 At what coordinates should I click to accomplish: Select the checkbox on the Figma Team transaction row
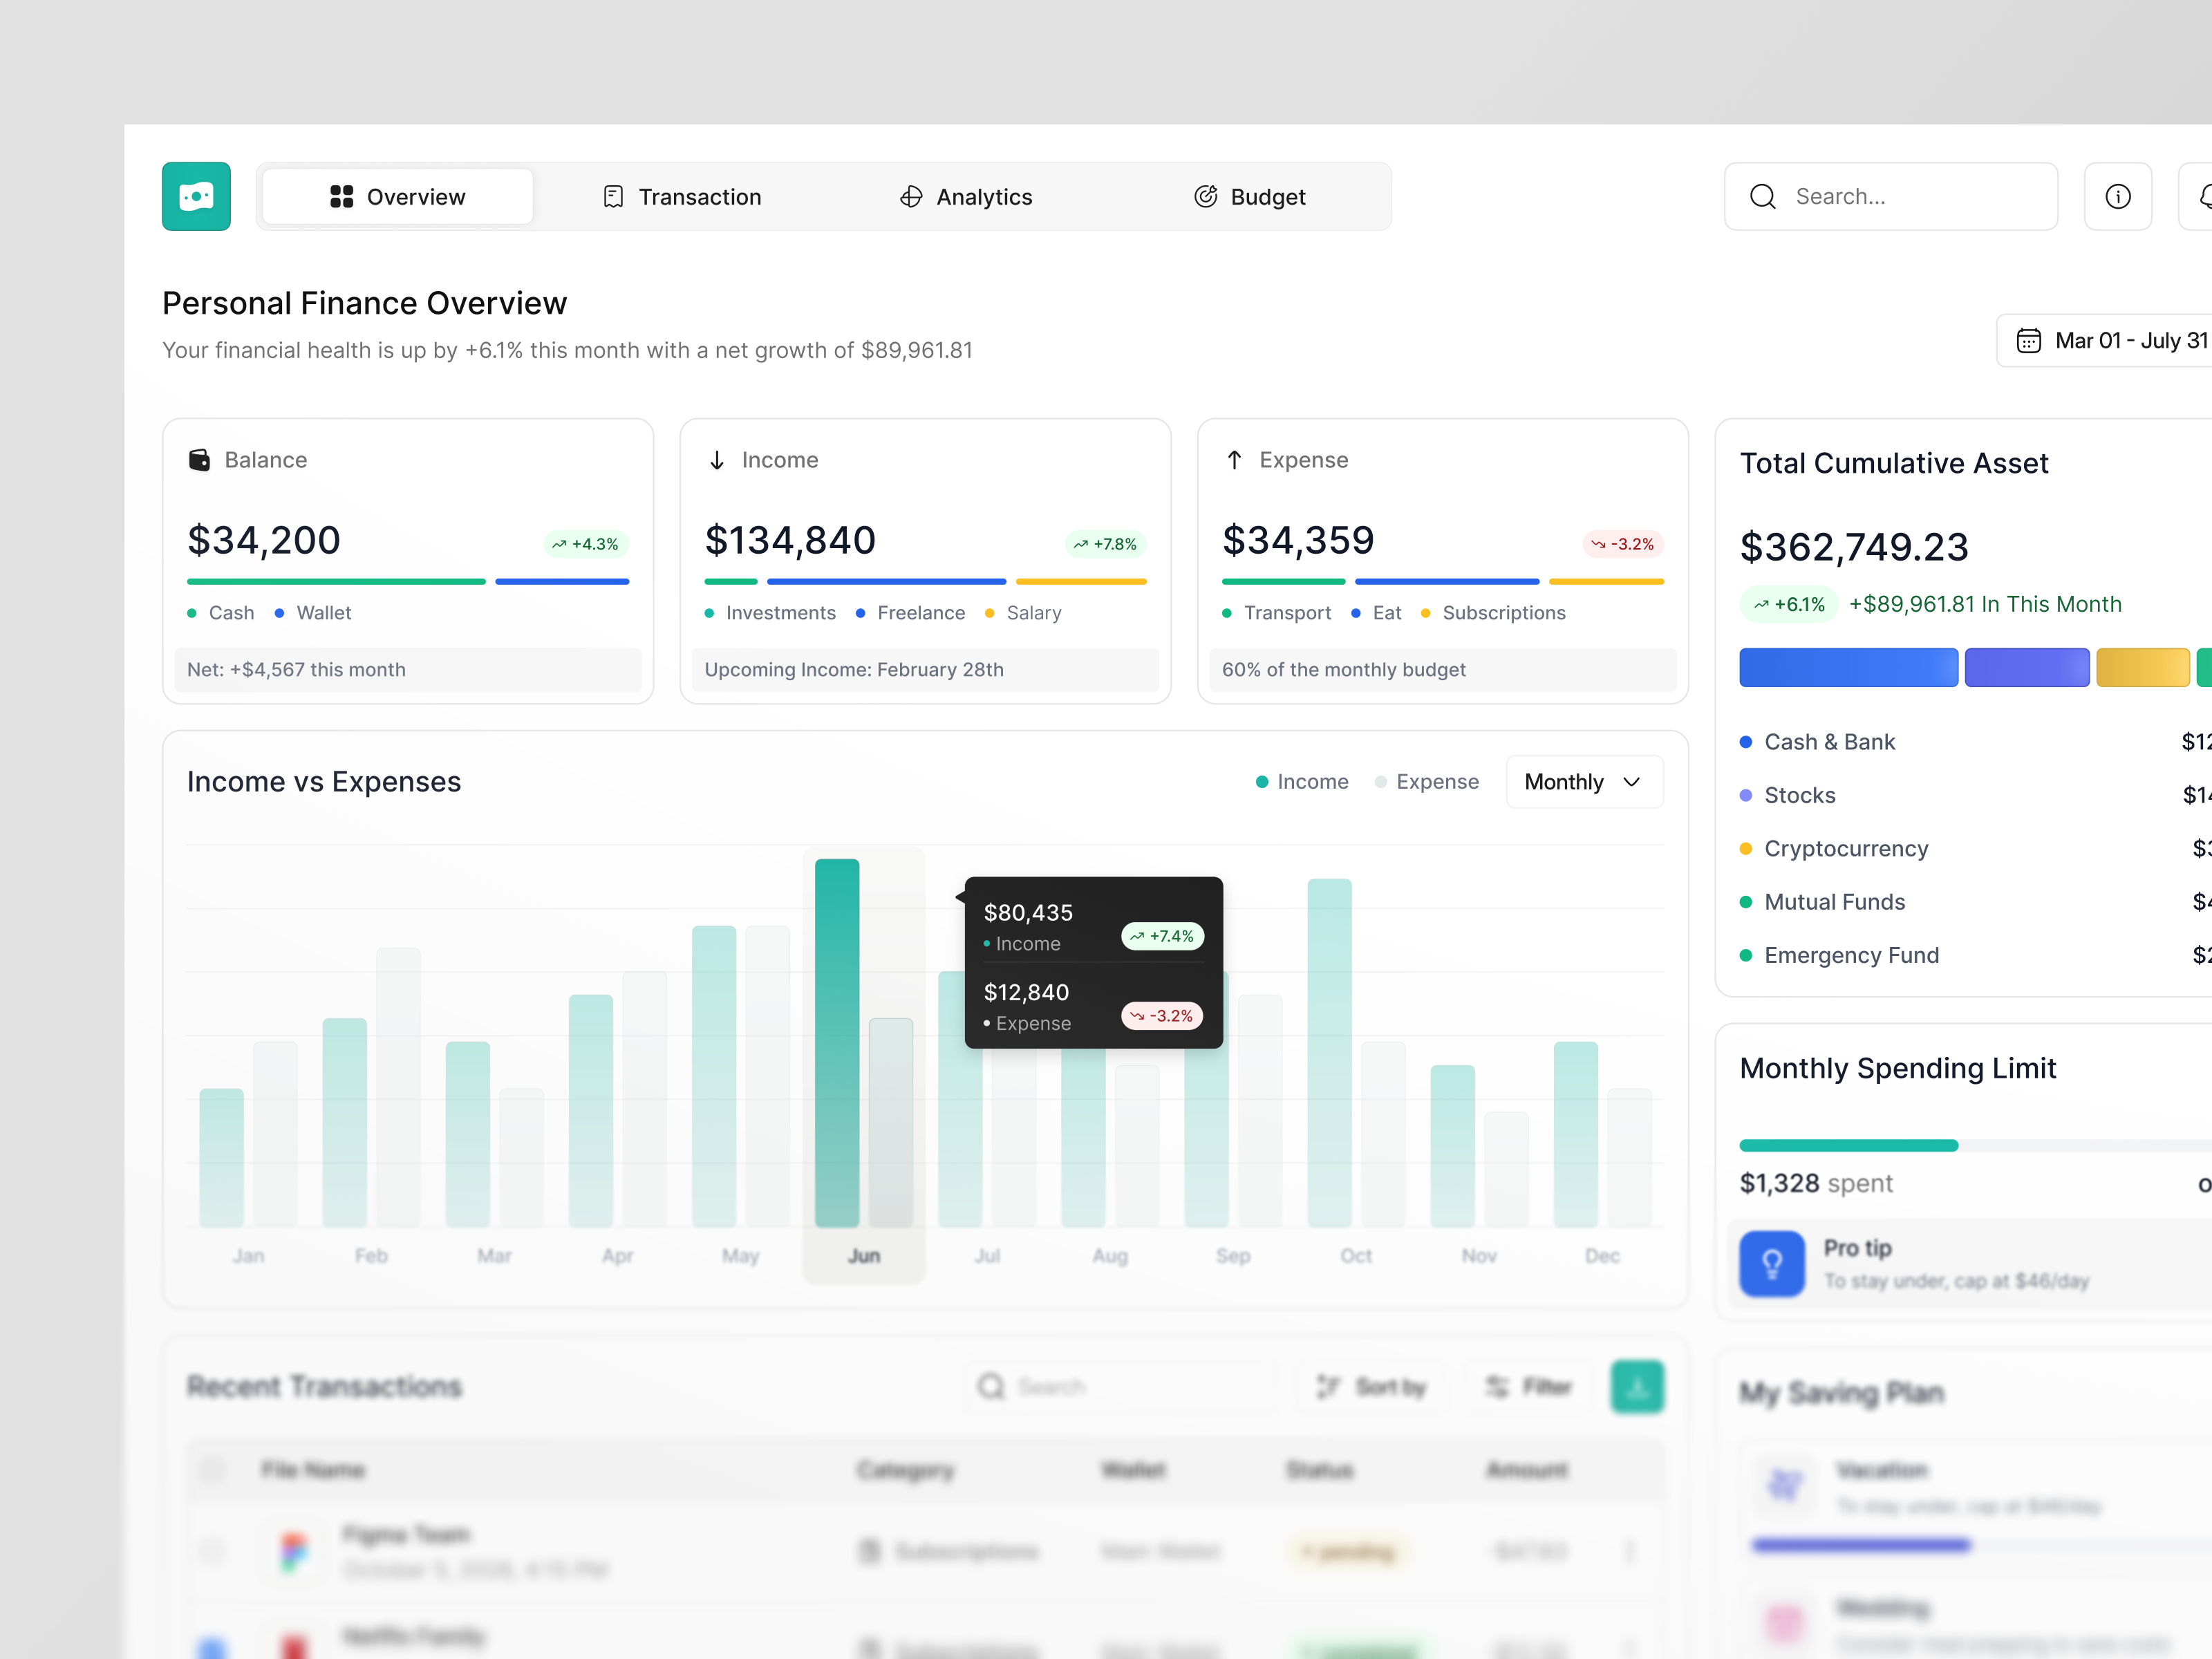pos(213,1551)
